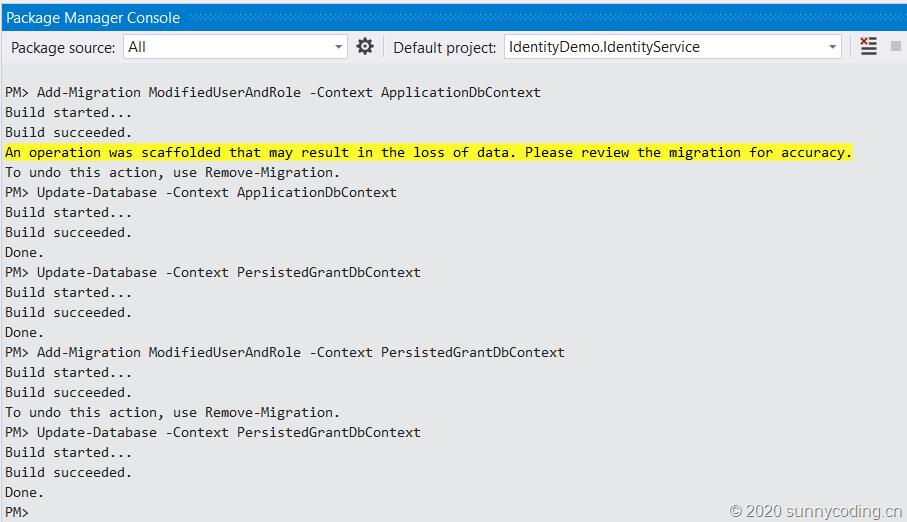Screen dimensions: 907x522
Task: Click the first 'To undo this action' line
Action: 172,172
